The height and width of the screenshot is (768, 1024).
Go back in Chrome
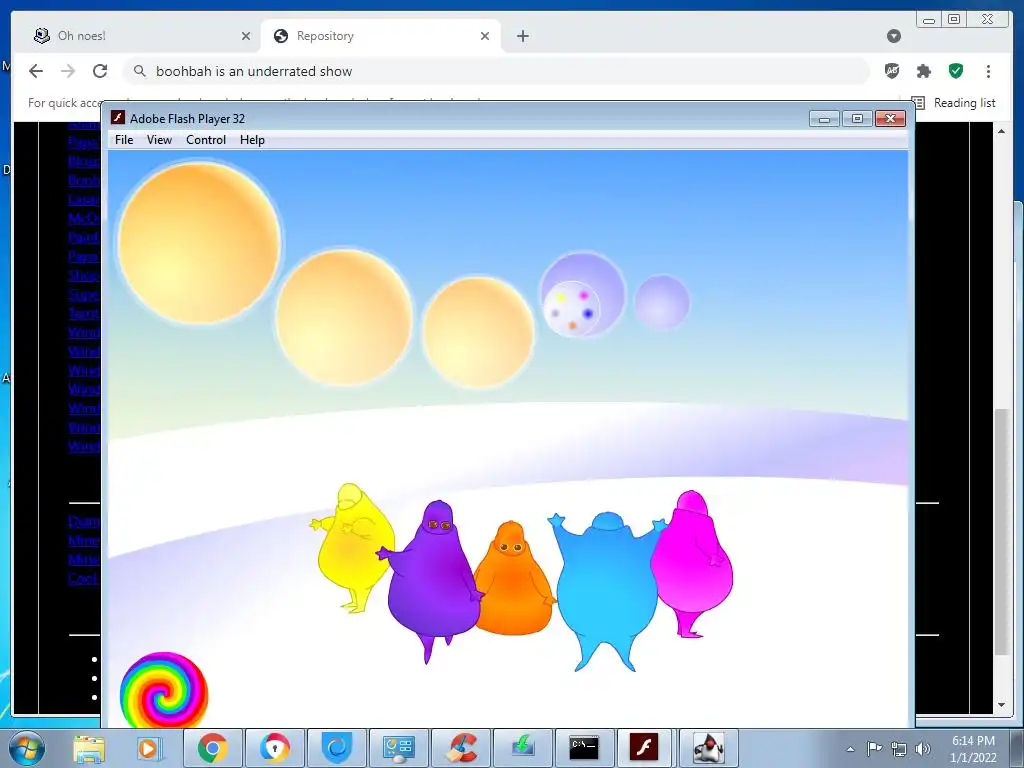pos(36,71)
